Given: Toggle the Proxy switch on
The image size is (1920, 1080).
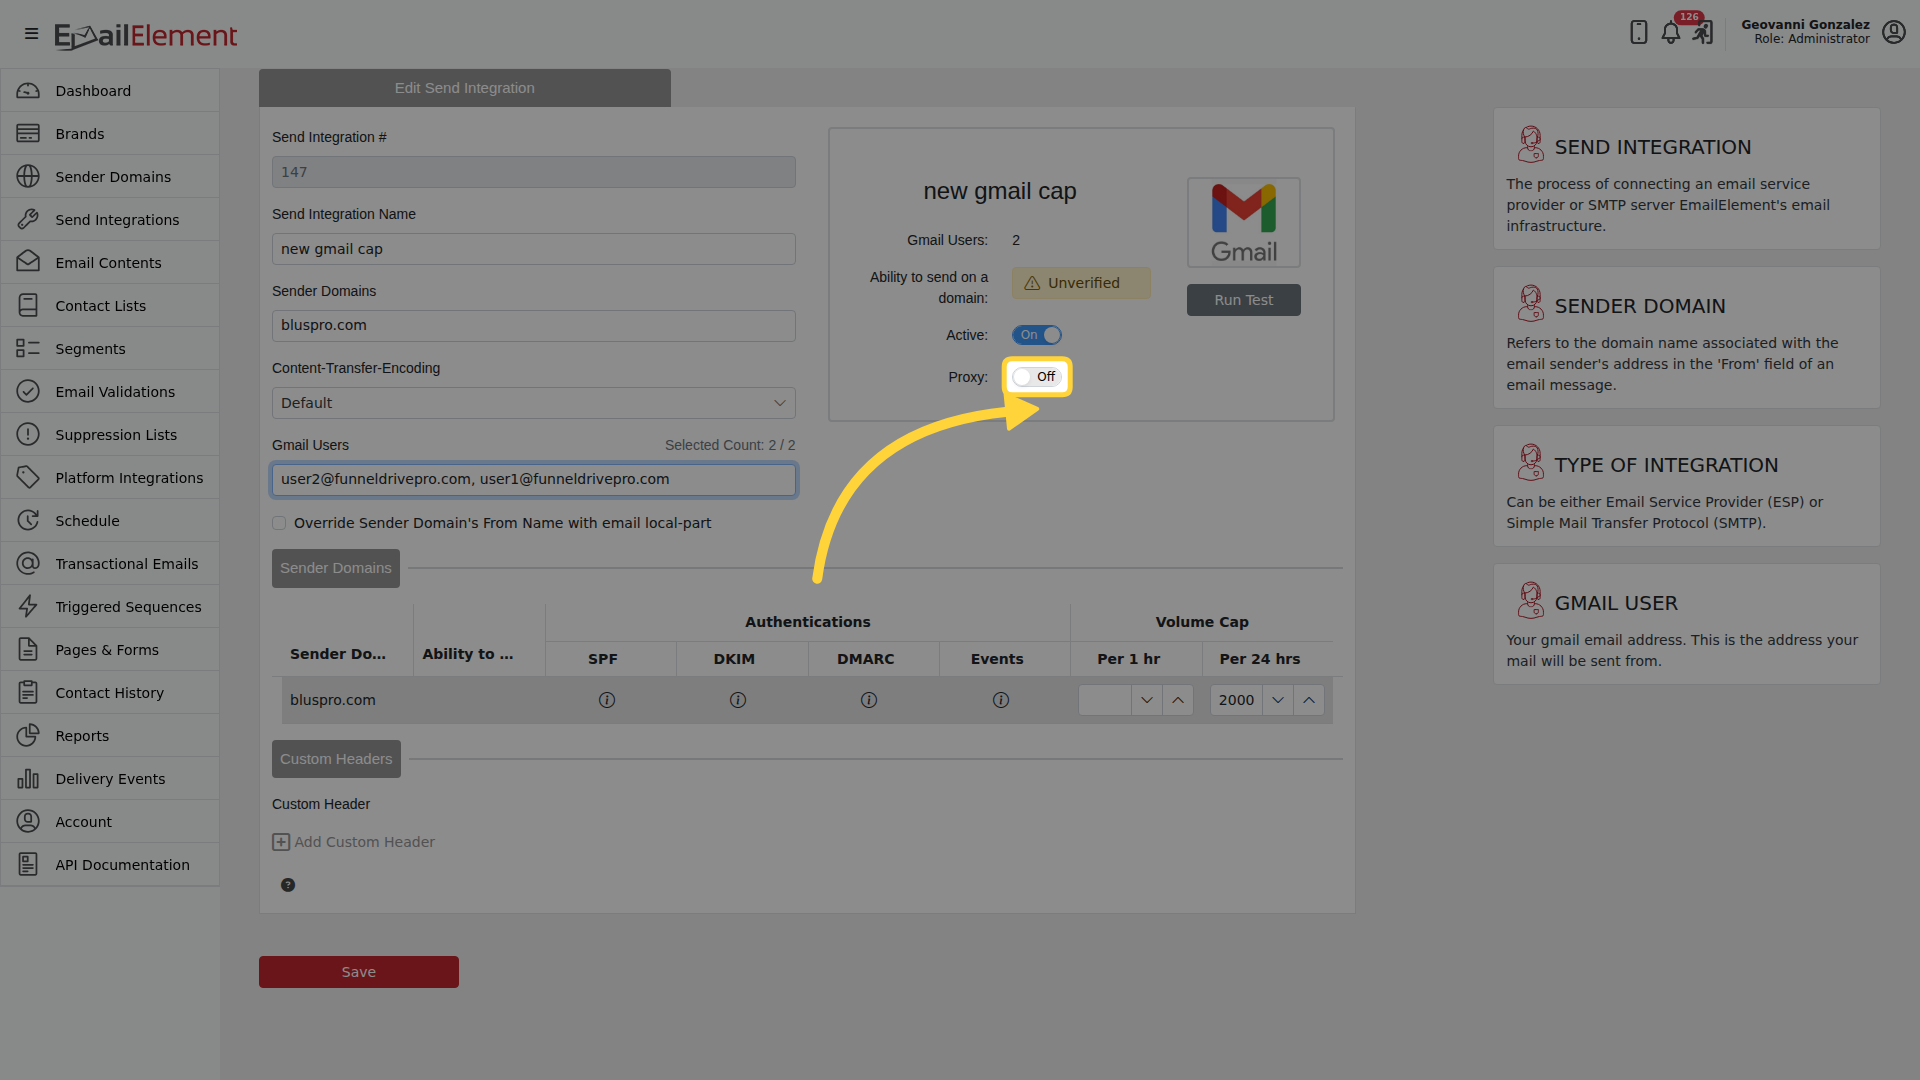Looking at the screenshot, I should click(1036, 377).
